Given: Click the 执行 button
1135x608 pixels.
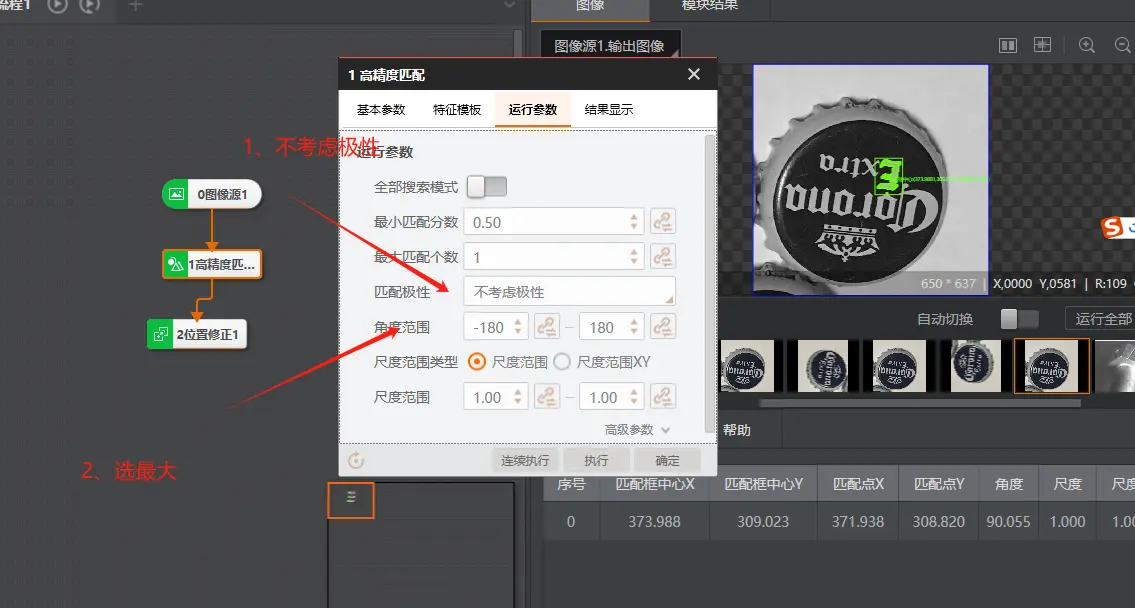Looking at the screenshot, I should click(596, 460).
